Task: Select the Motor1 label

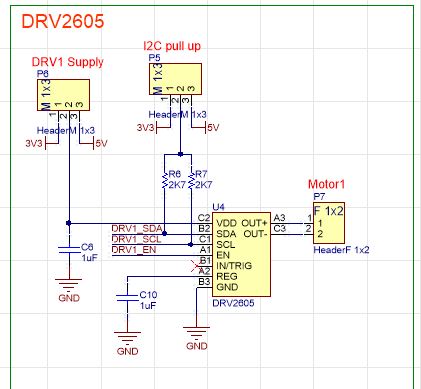Action: [326, 184]
